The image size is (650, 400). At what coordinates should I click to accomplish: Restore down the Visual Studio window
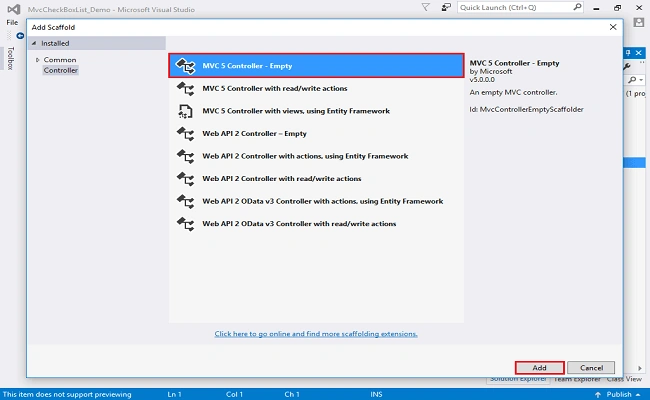pyautogui.click(x=617, y=8)
